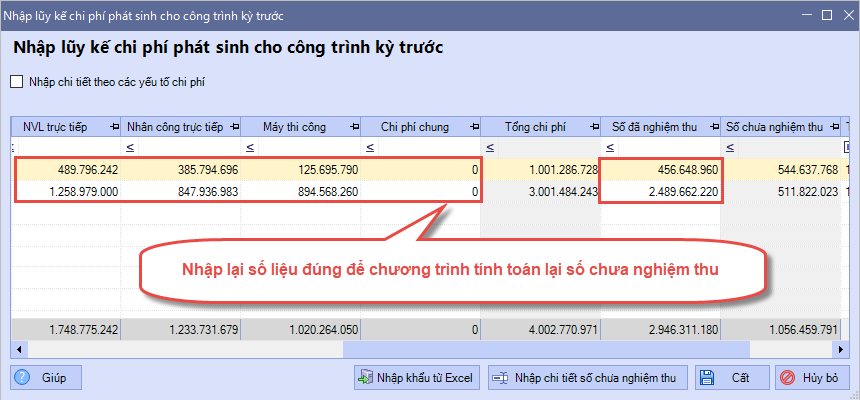Sort by Tổng chi phí column header
This screenshot has width=860, height=400.
[535, 127]
